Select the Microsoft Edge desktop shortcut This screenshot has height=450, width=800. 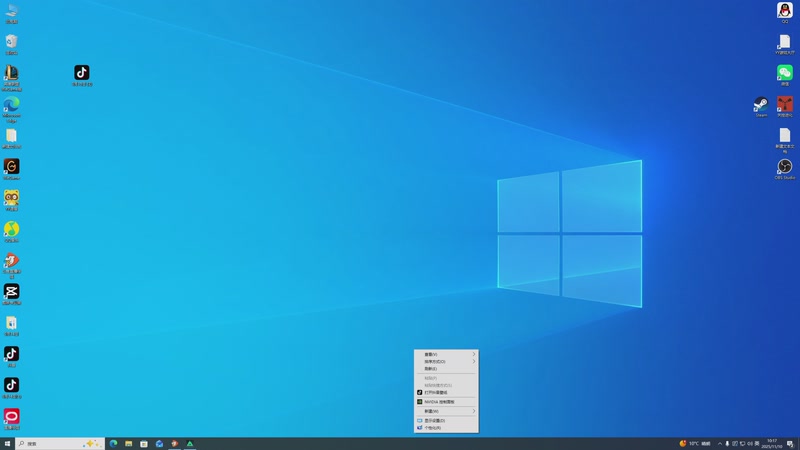pos(12,109)
